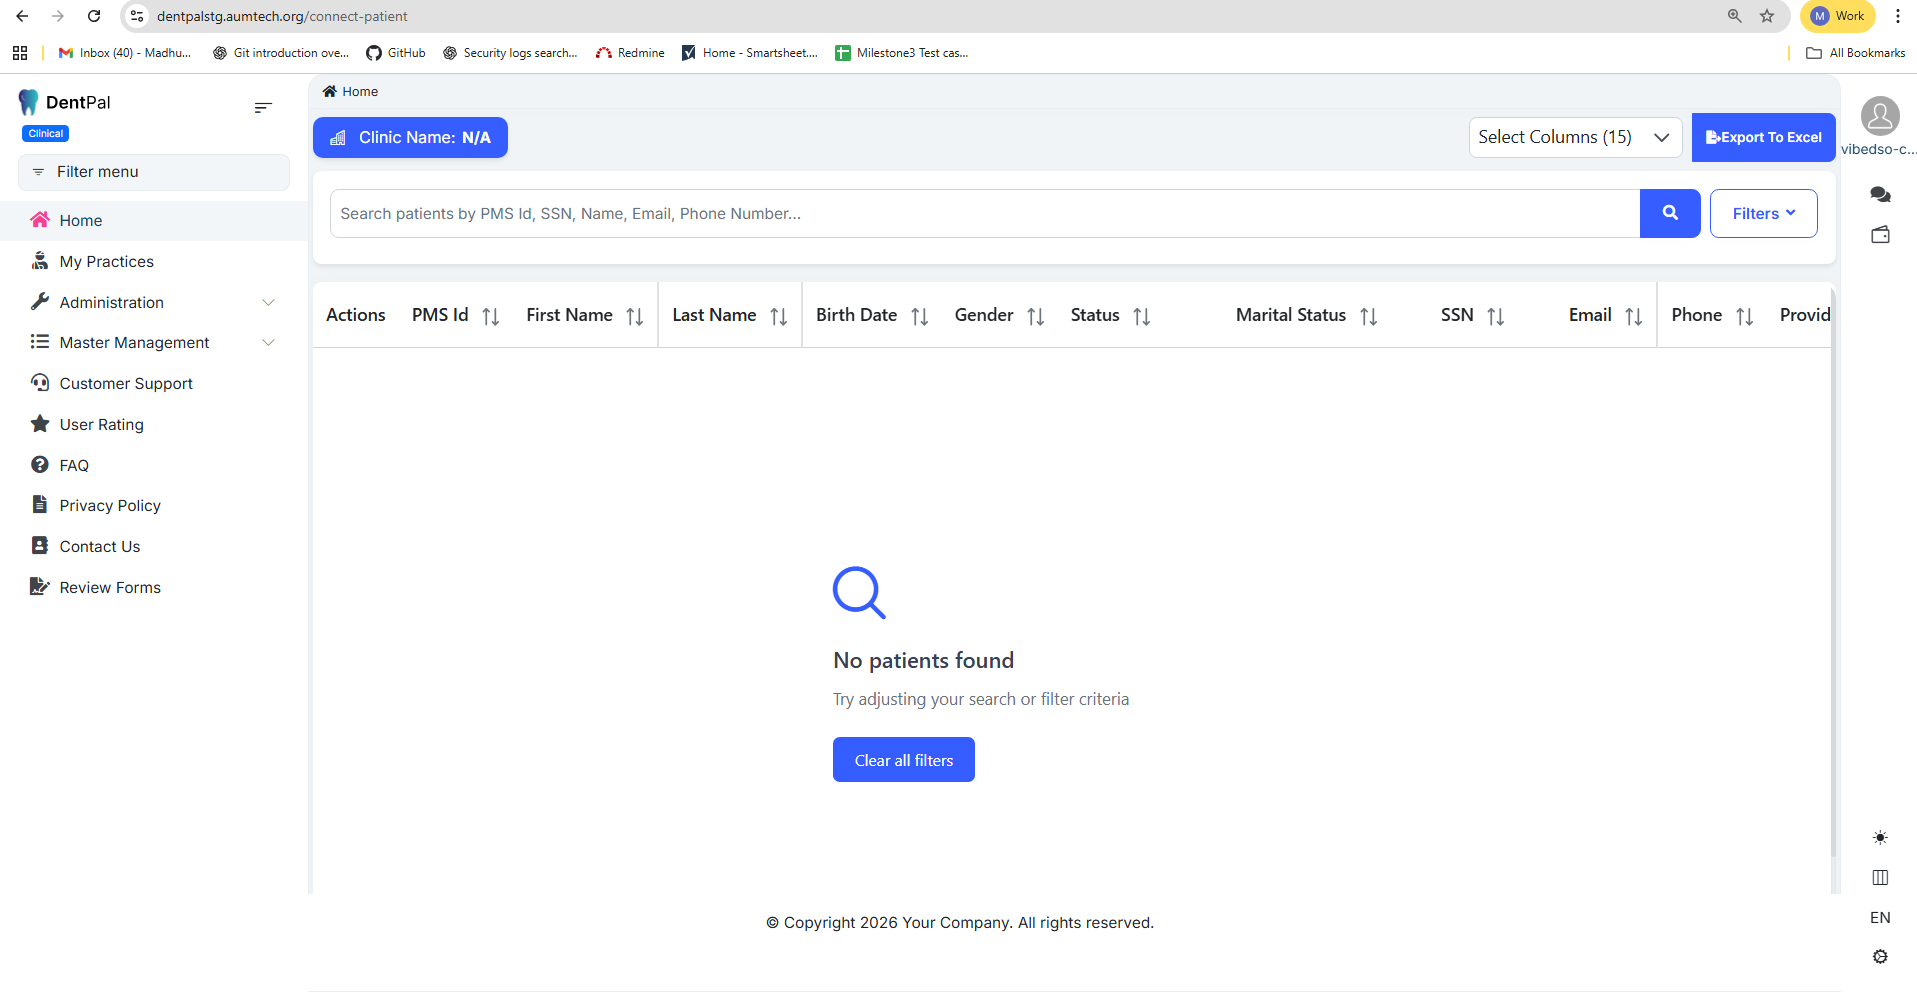Screen dimensions: 1917x992
Task: Click Clear all filters button
Action: click(903, 760)
